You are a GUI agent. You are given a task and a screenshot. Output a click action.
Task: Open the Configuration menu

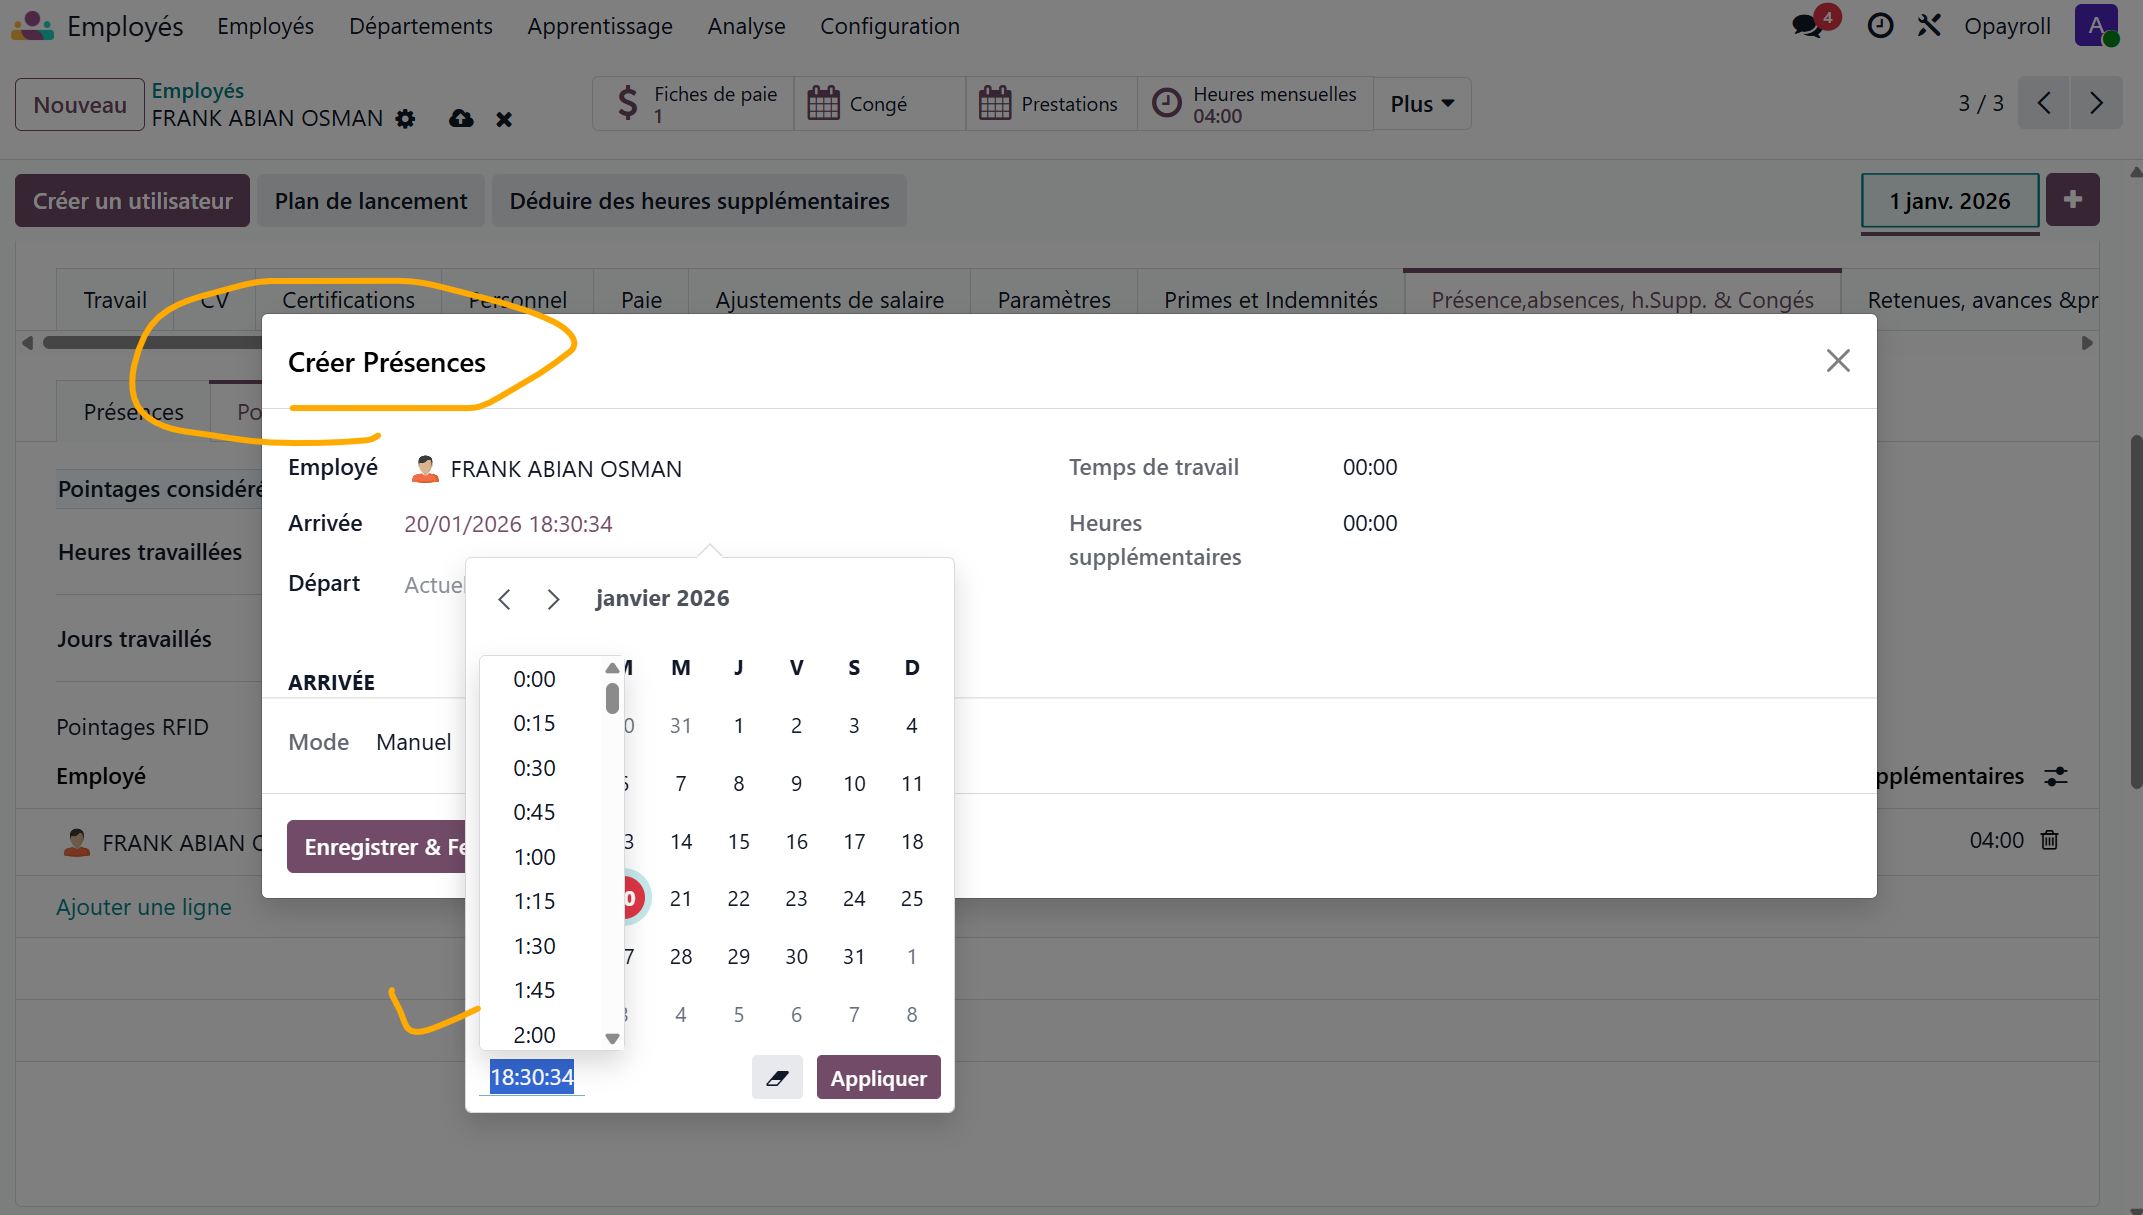point(889,26)
